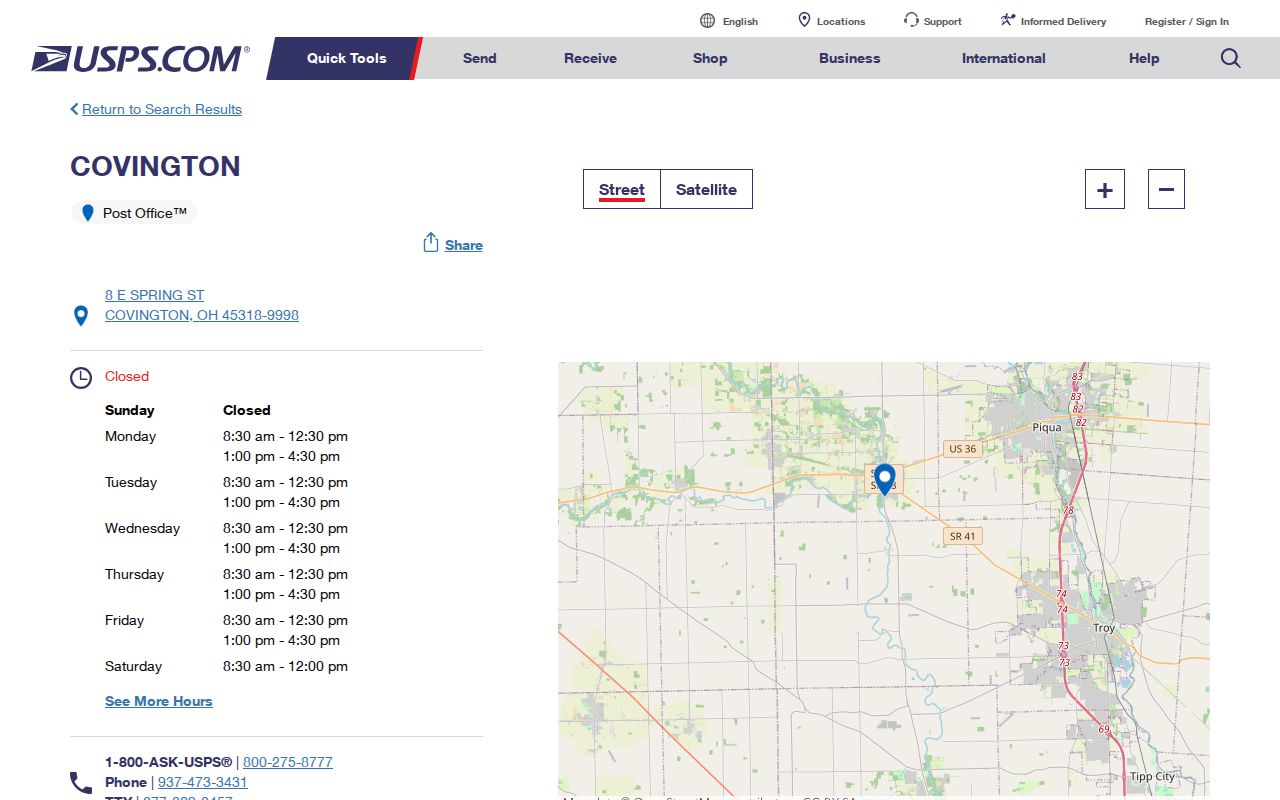Click Piqua label on the map
The width and height of the screenshot is (1280, 800).
coord(1047,428)
